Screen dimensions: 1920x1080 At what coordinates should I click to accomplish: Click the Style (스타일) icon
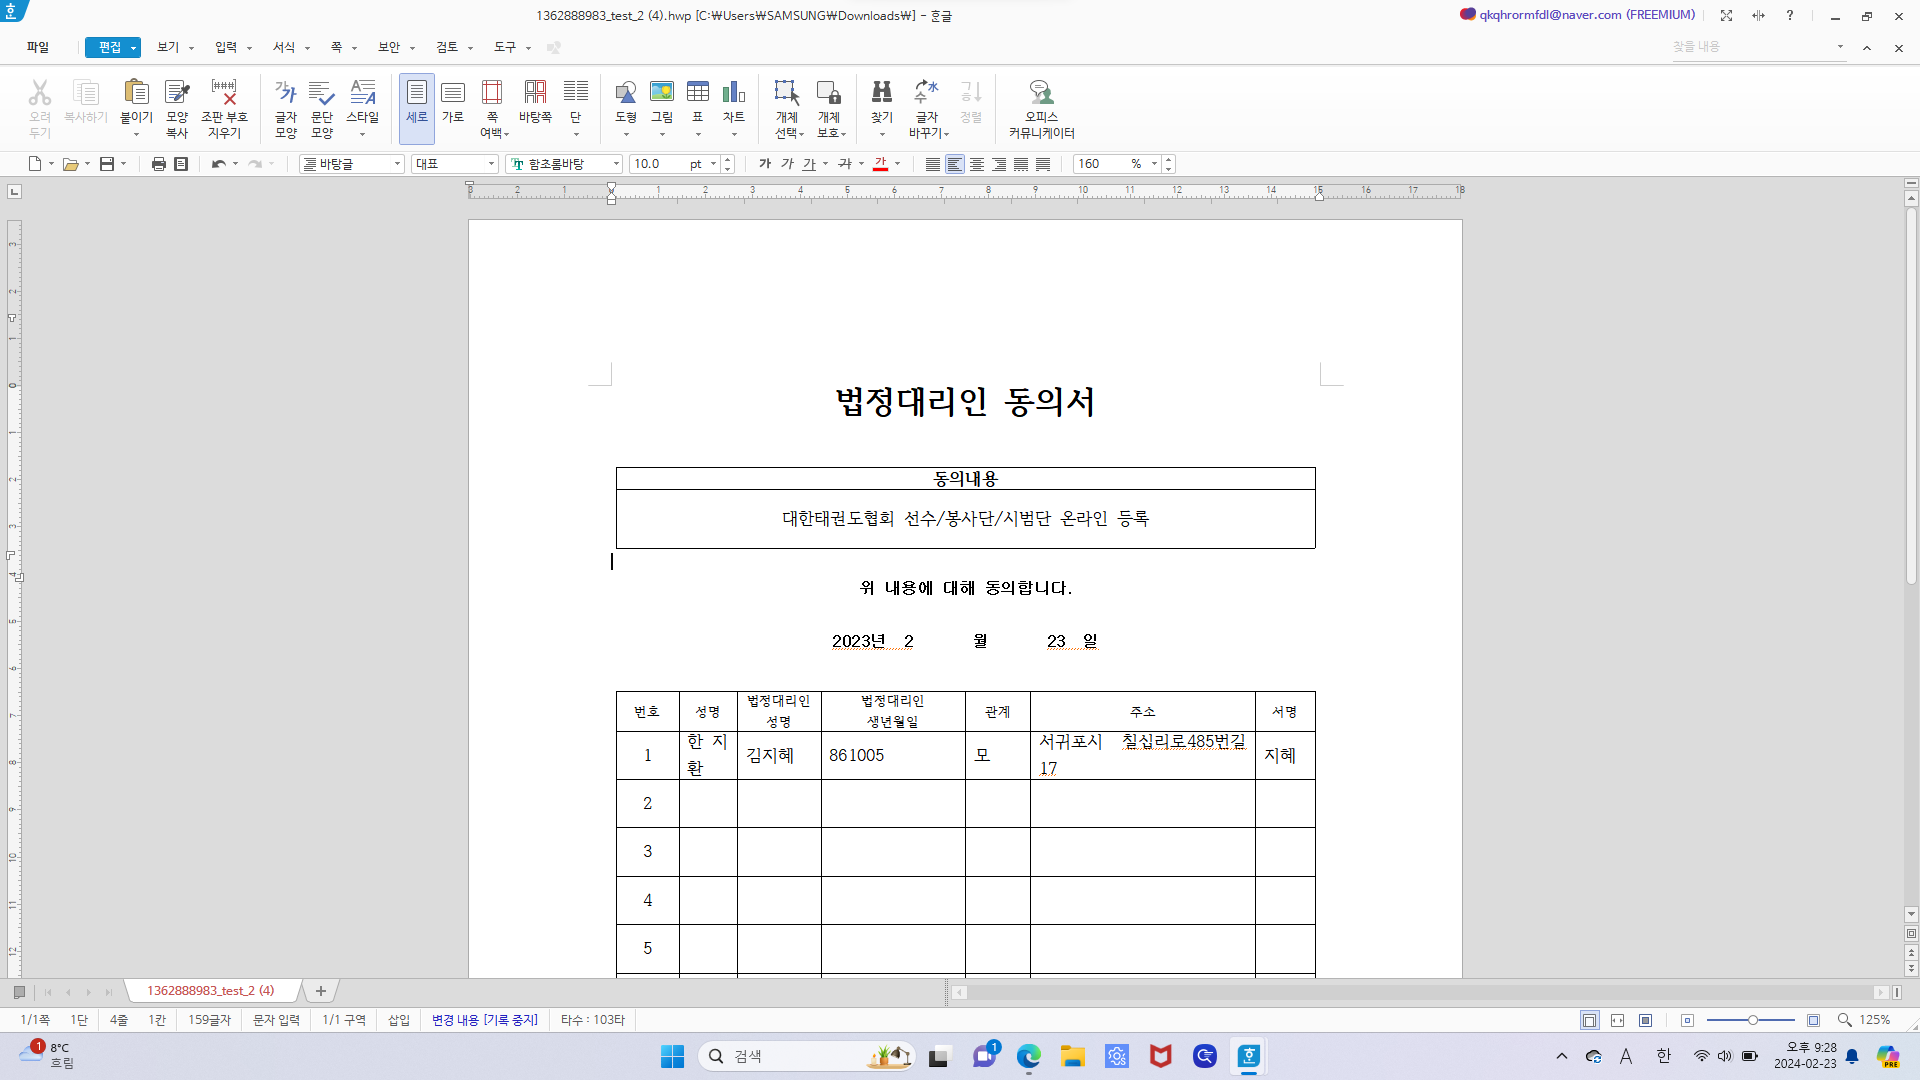[x=363, y=93]
